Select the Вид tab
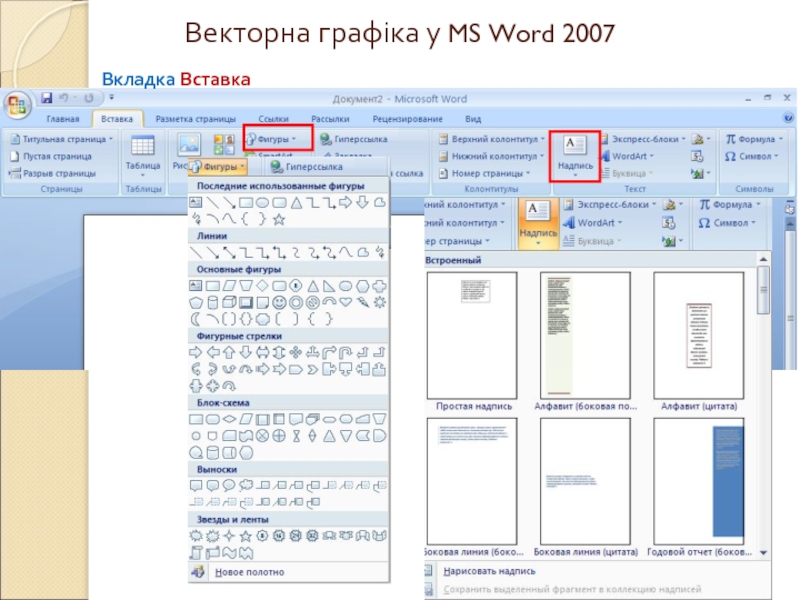 coord(473,119)
